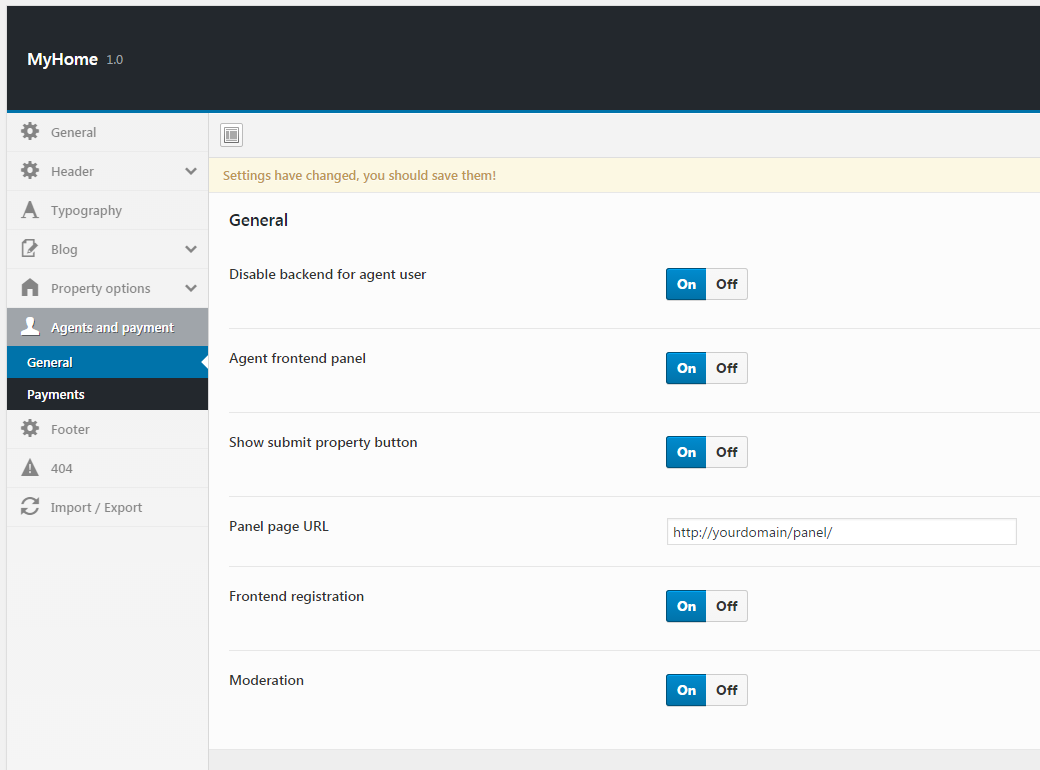Click the MyHome theme title
Viewport: 1040px width, 770px height.
coord(62,59)
